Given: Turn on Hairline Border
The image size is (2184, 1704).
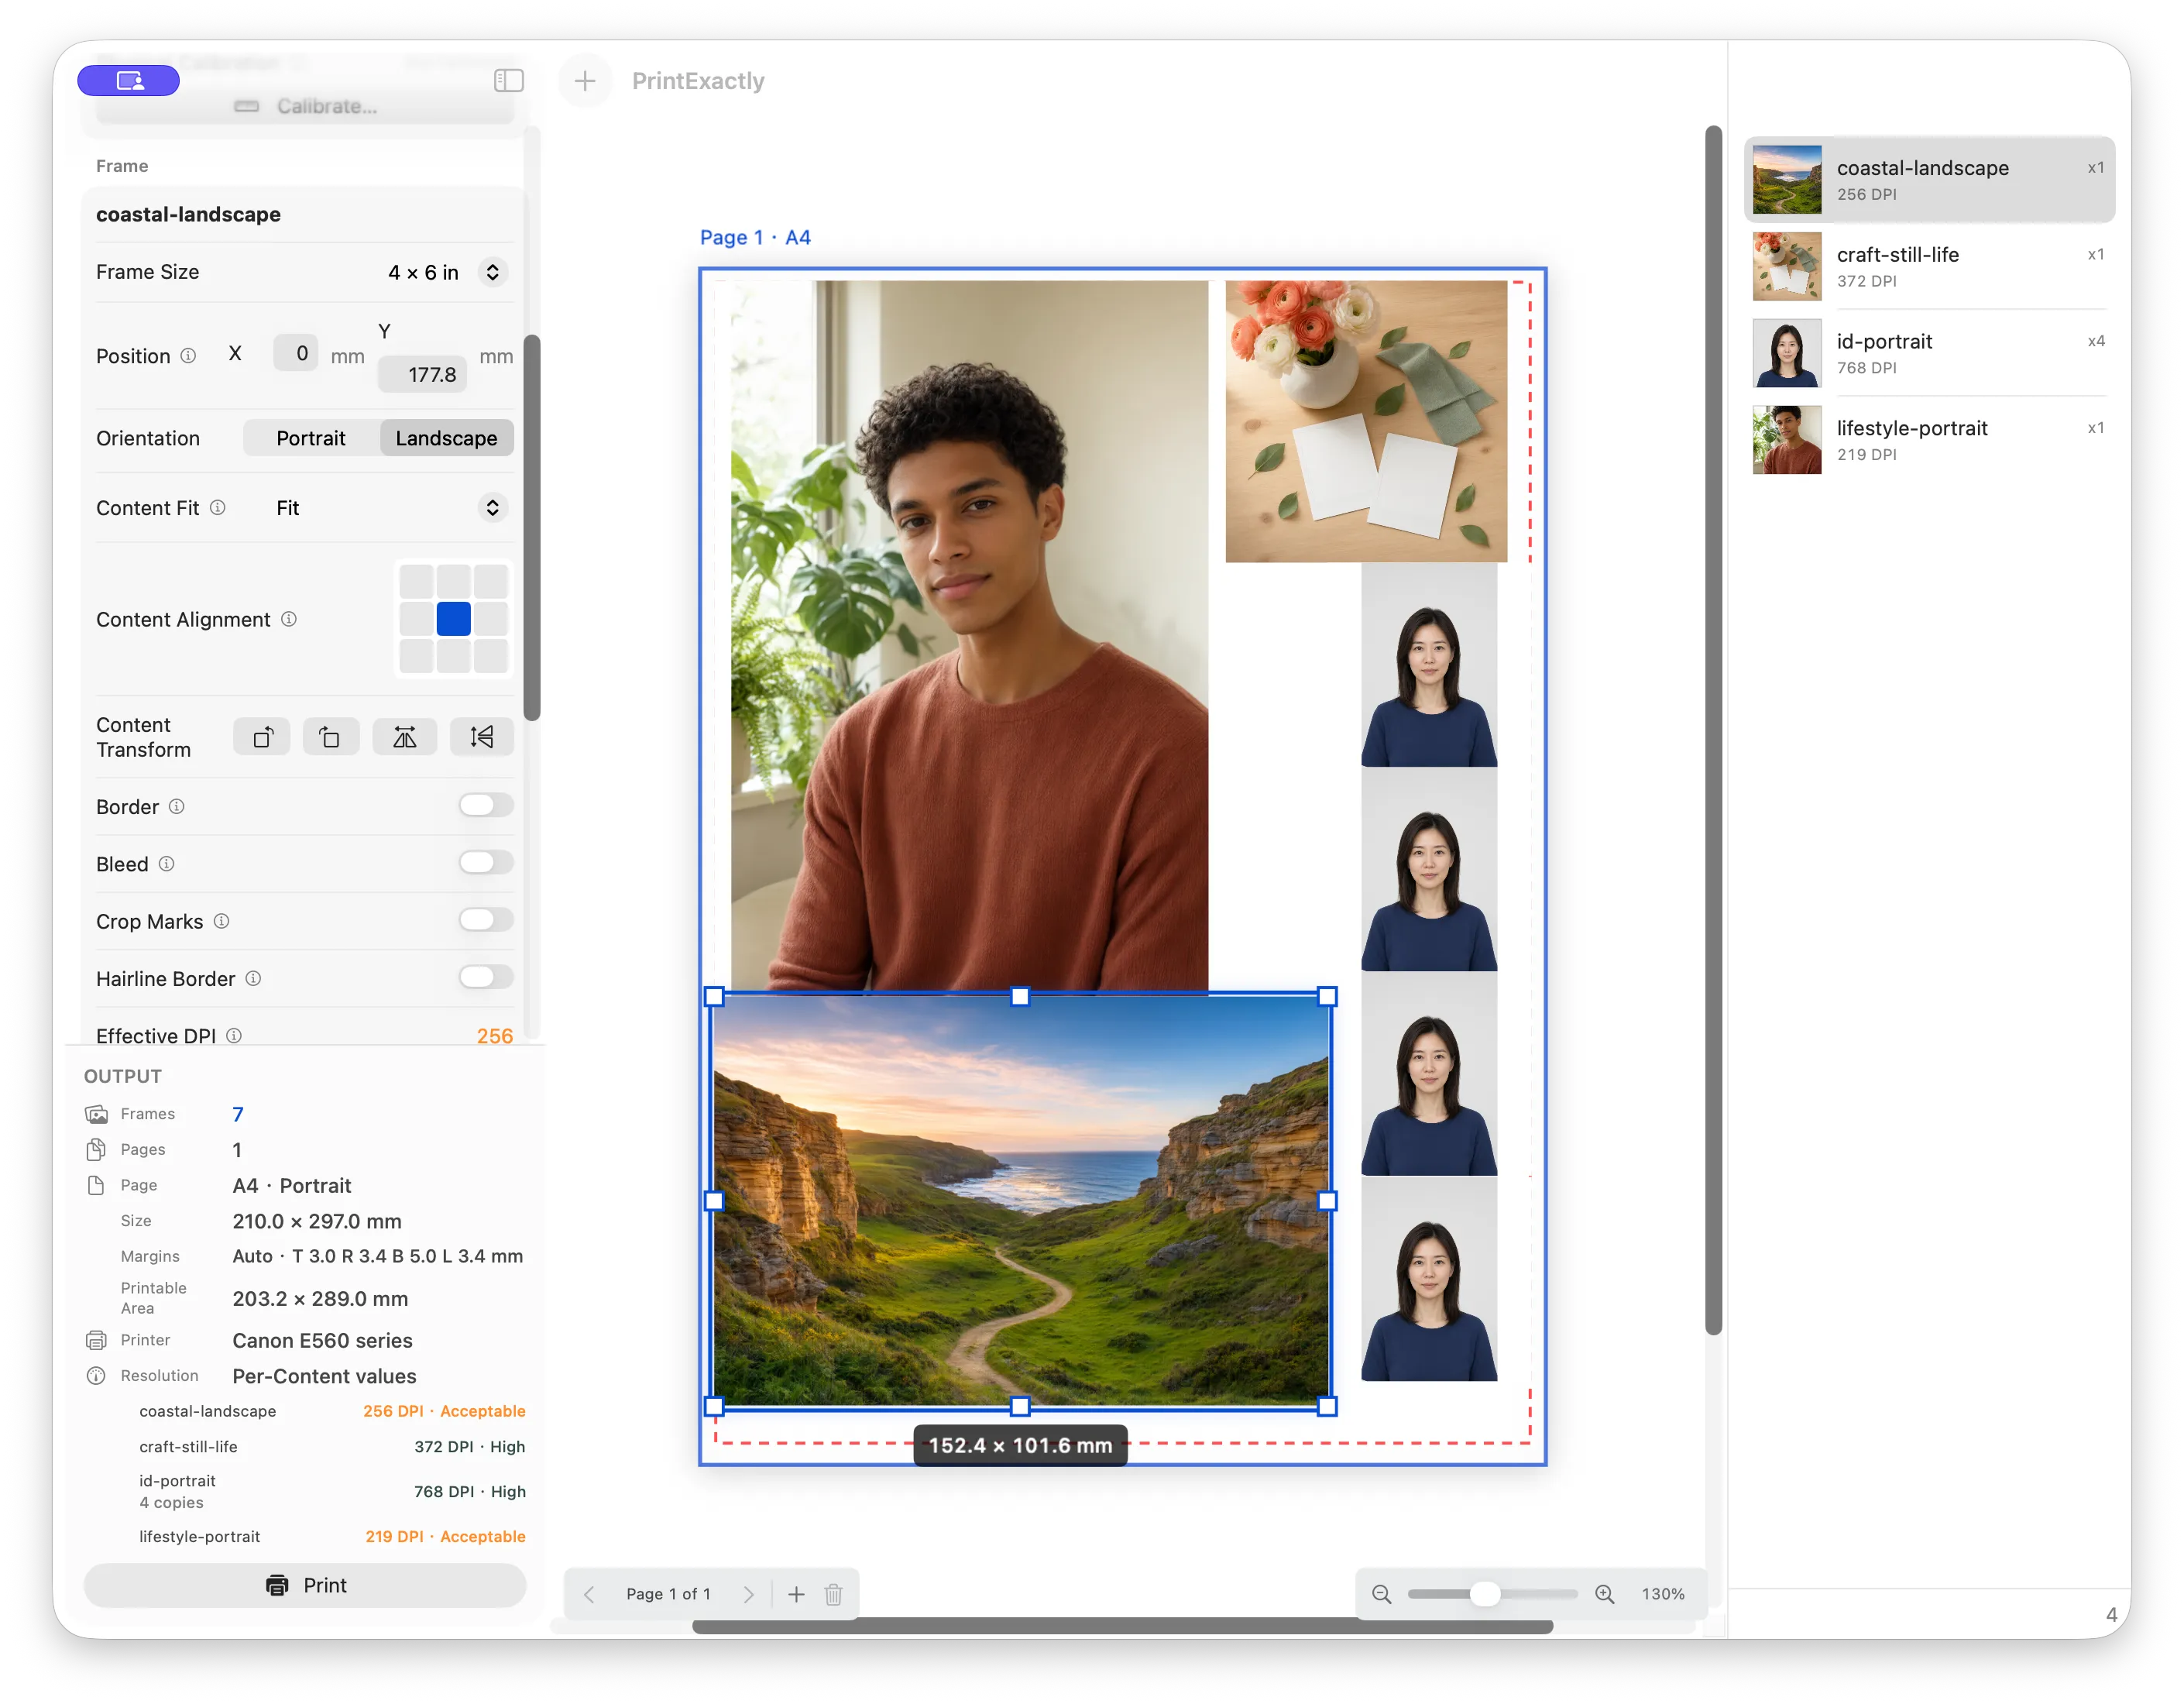Looking at the screenshot, I should tap(486, 977).
